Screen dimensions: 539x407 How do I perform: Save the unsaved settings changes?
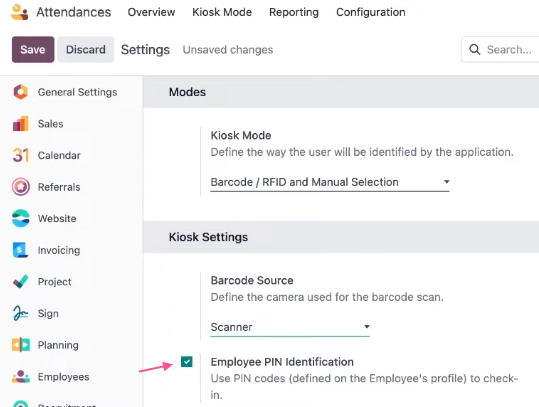click(x=33, y=50)
